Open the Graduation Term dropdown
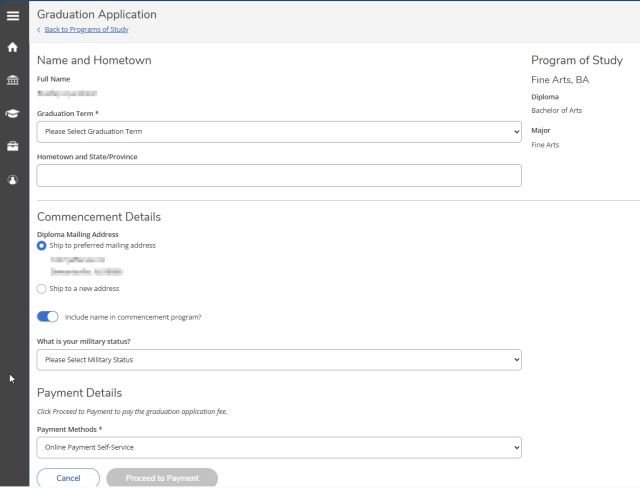Image resolution: width=640 pixels, height=488 pixels. pyautogui.click(x=279, y=132)
